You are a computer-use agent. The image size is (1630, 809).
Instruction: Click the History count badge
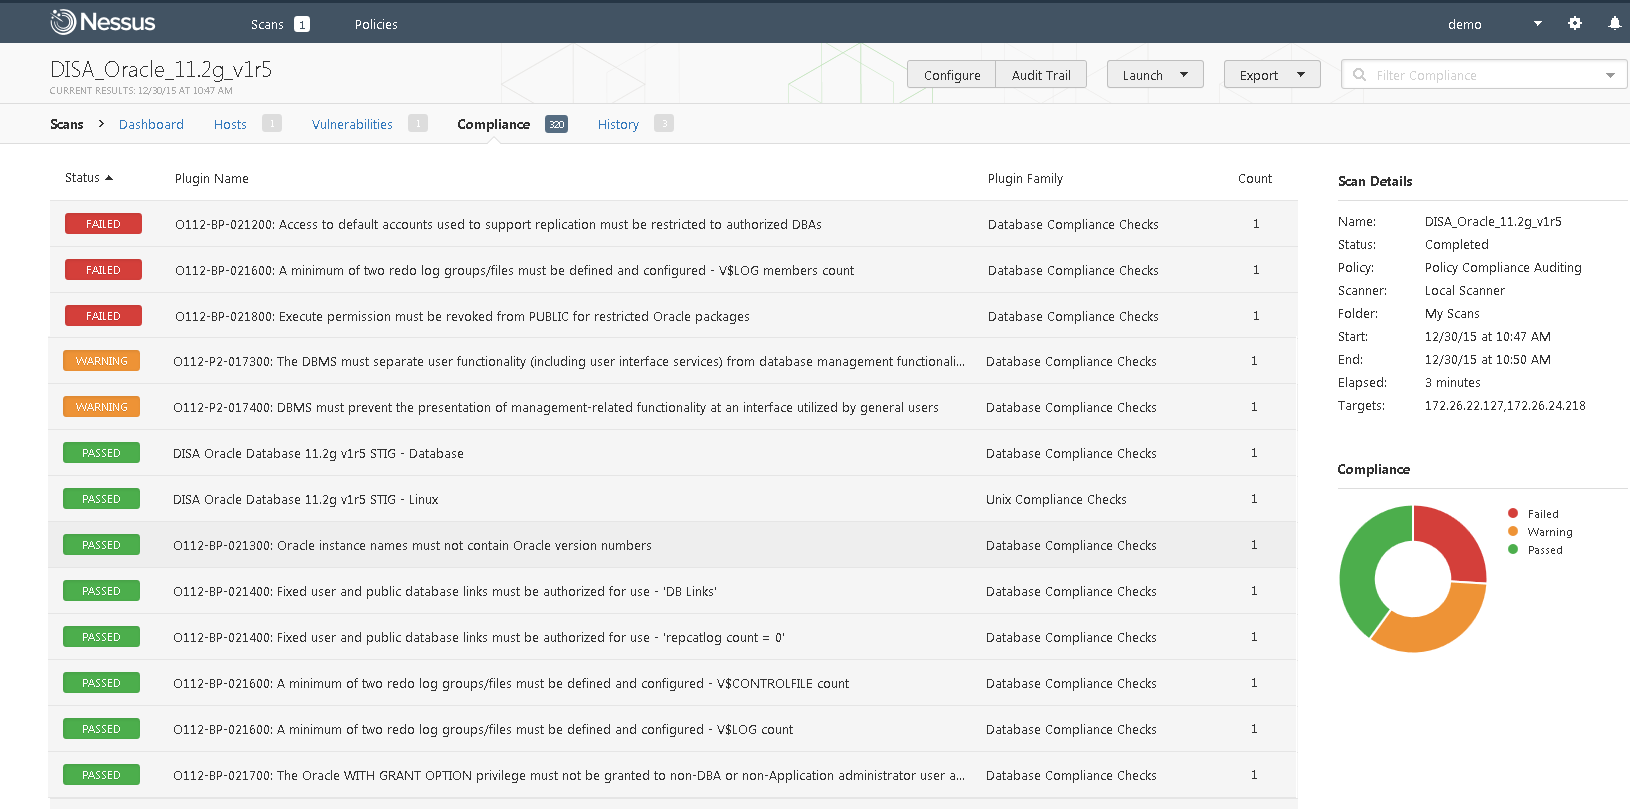pyautogui.click(x=664, y=123)
